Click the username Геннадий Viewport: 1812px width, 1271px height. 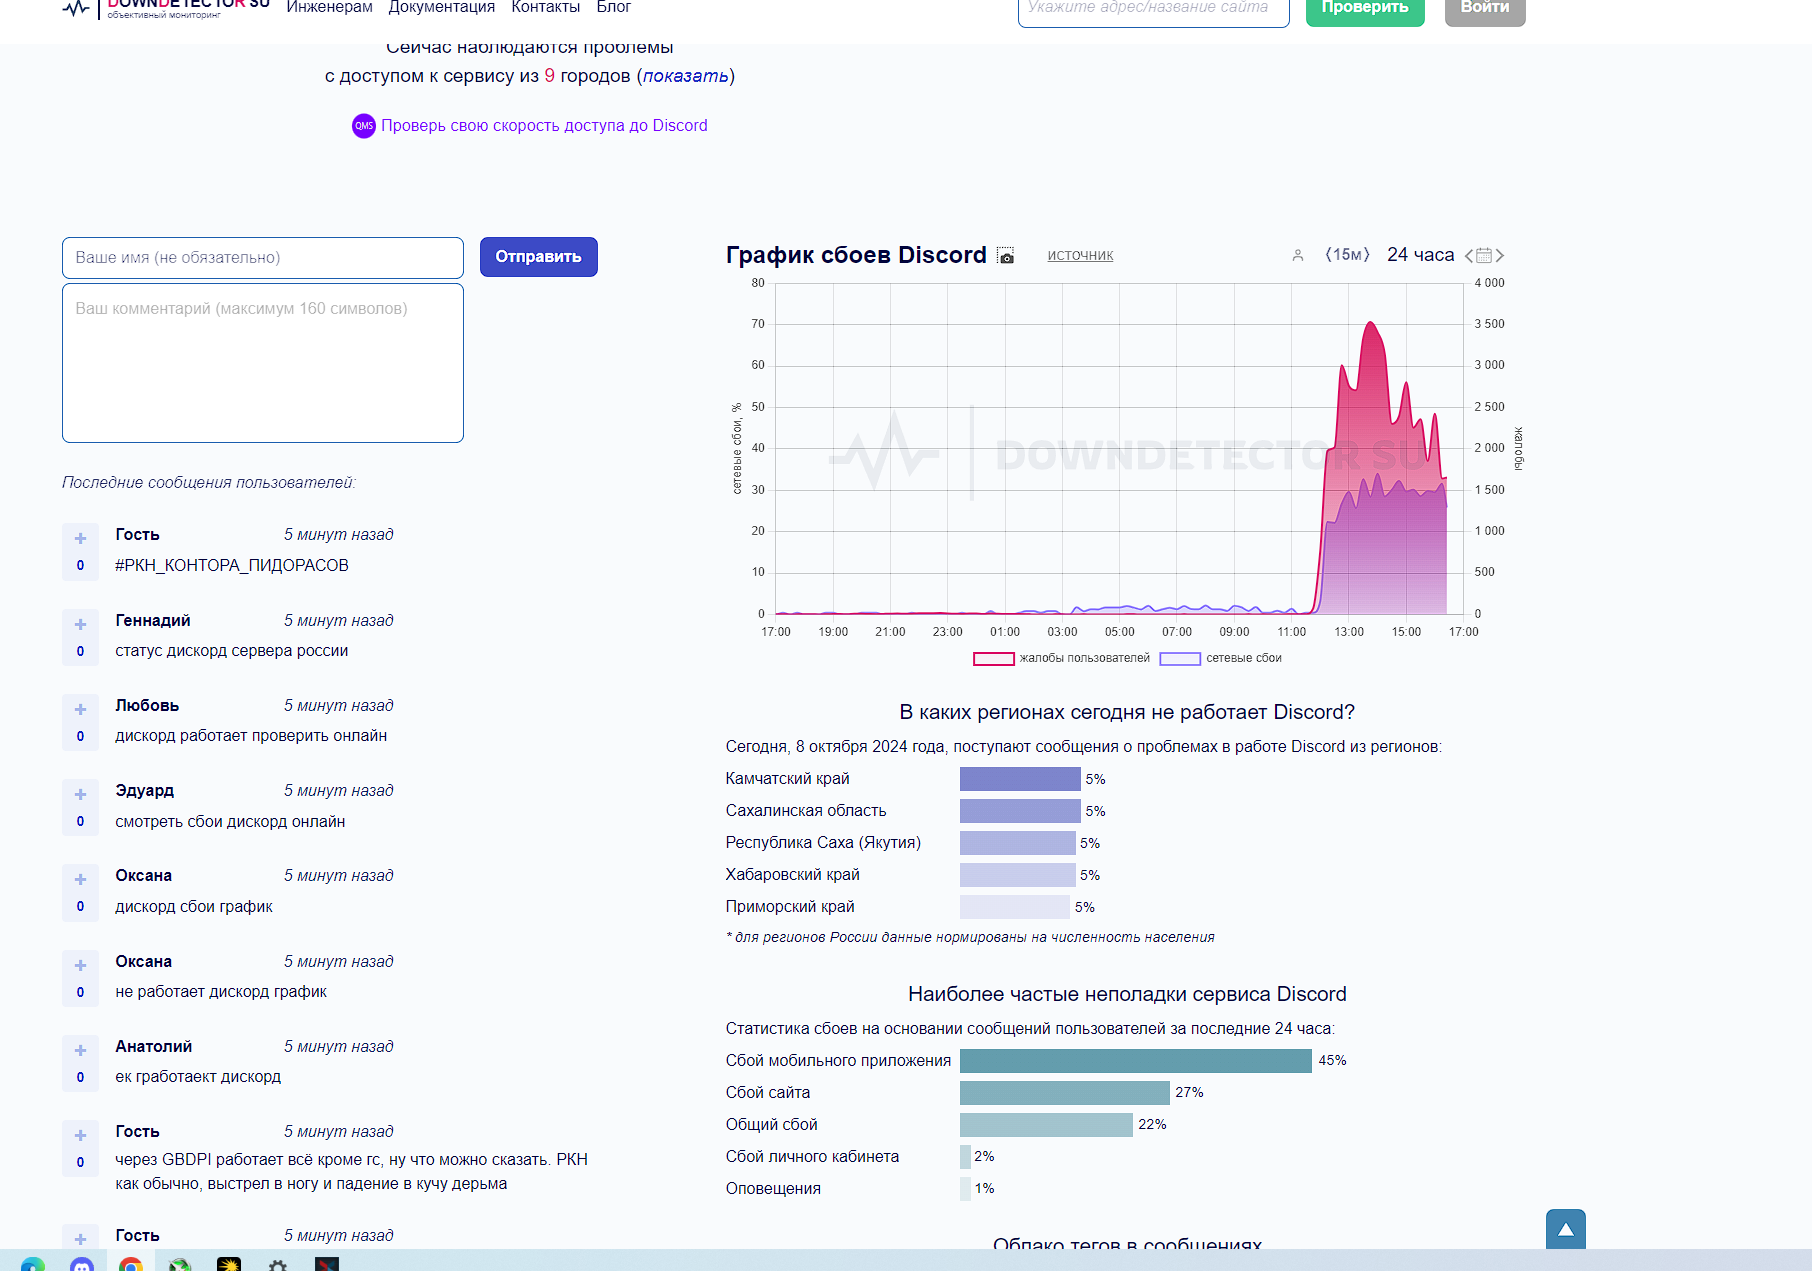coord(153,621)
